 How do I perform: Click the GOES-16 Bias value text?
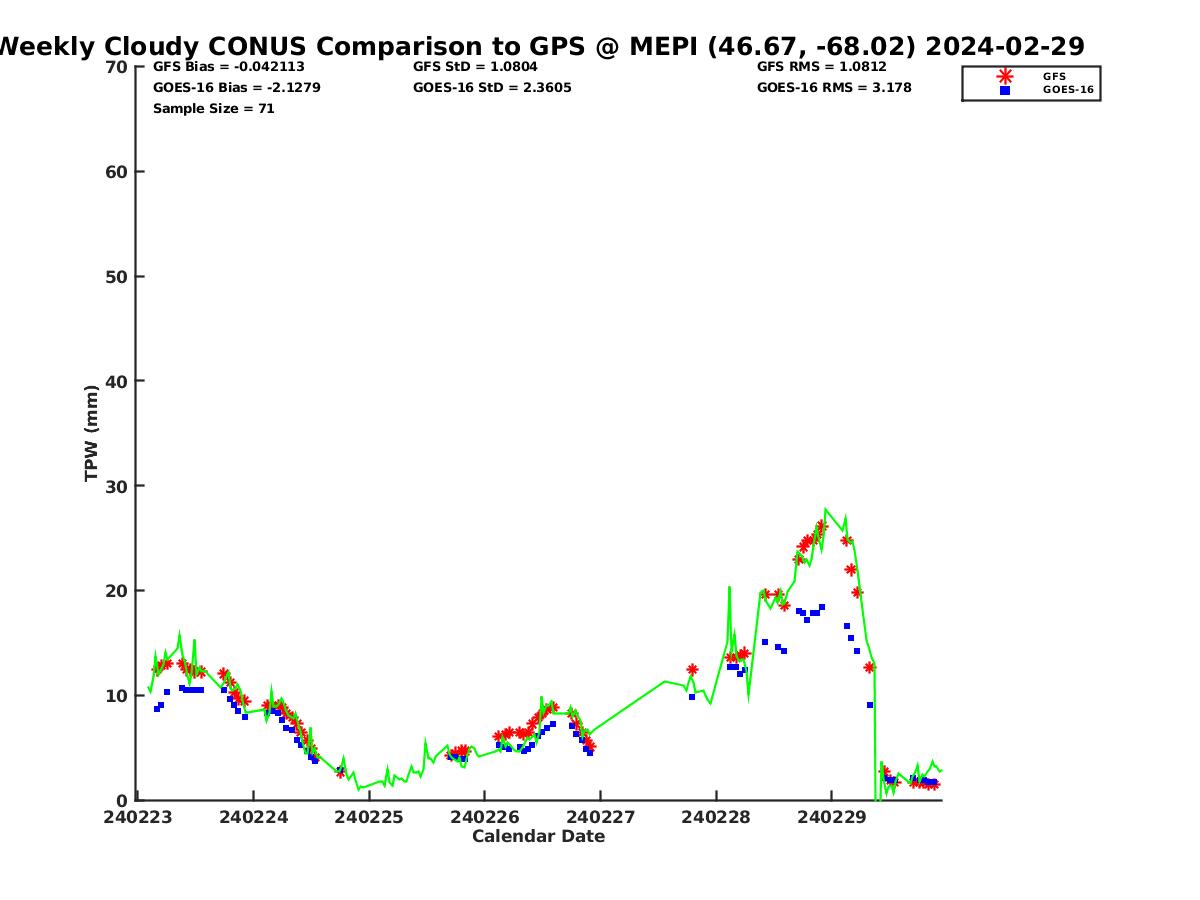point(236,88)
